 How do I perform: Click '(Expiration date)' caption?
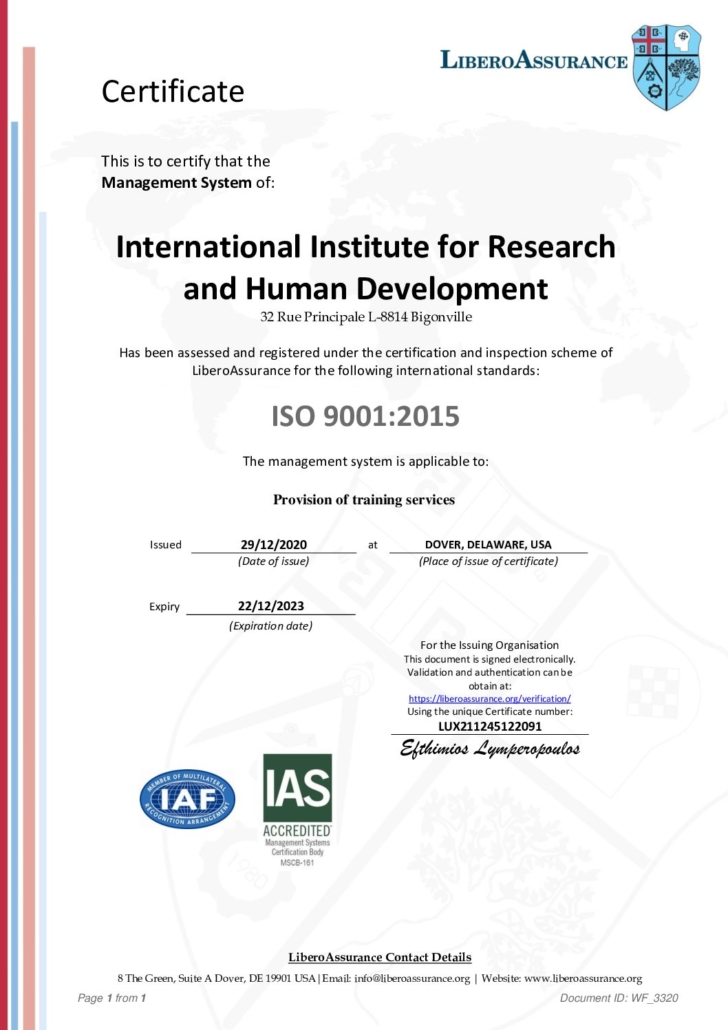click(x=271, y=626)
